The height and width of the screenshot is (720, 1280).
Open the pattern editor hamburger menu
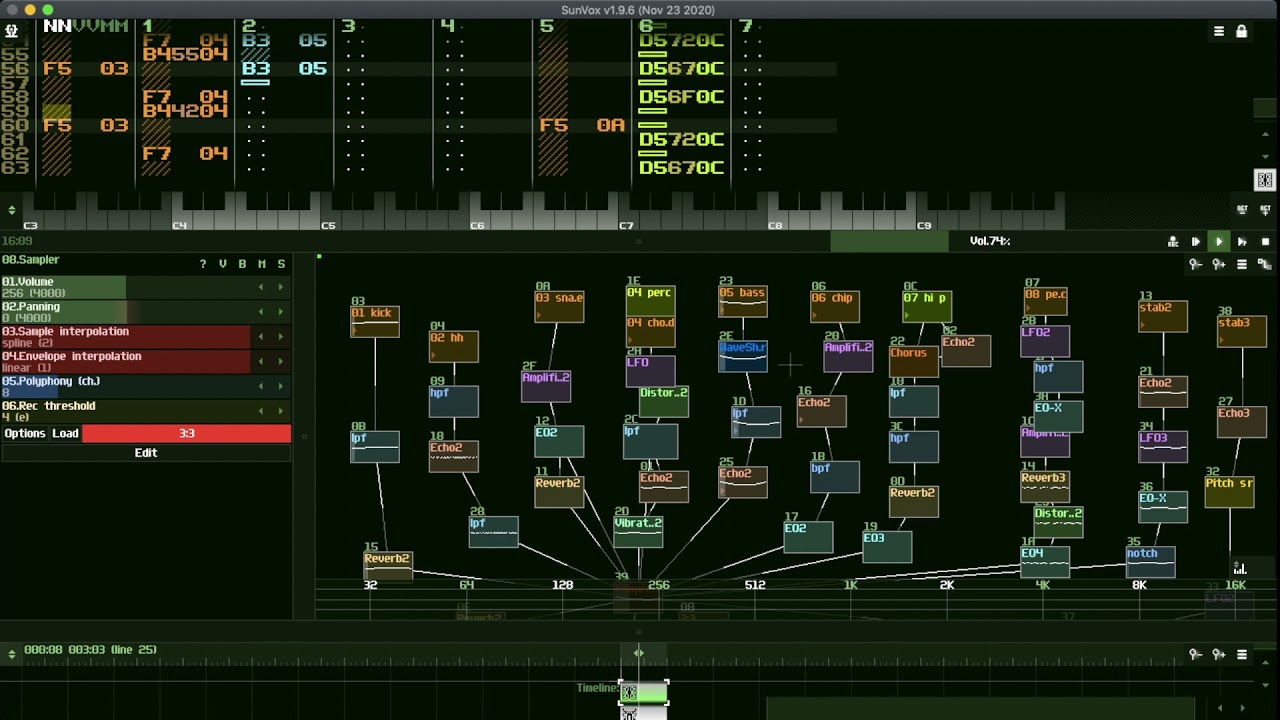coord(1219,32)
